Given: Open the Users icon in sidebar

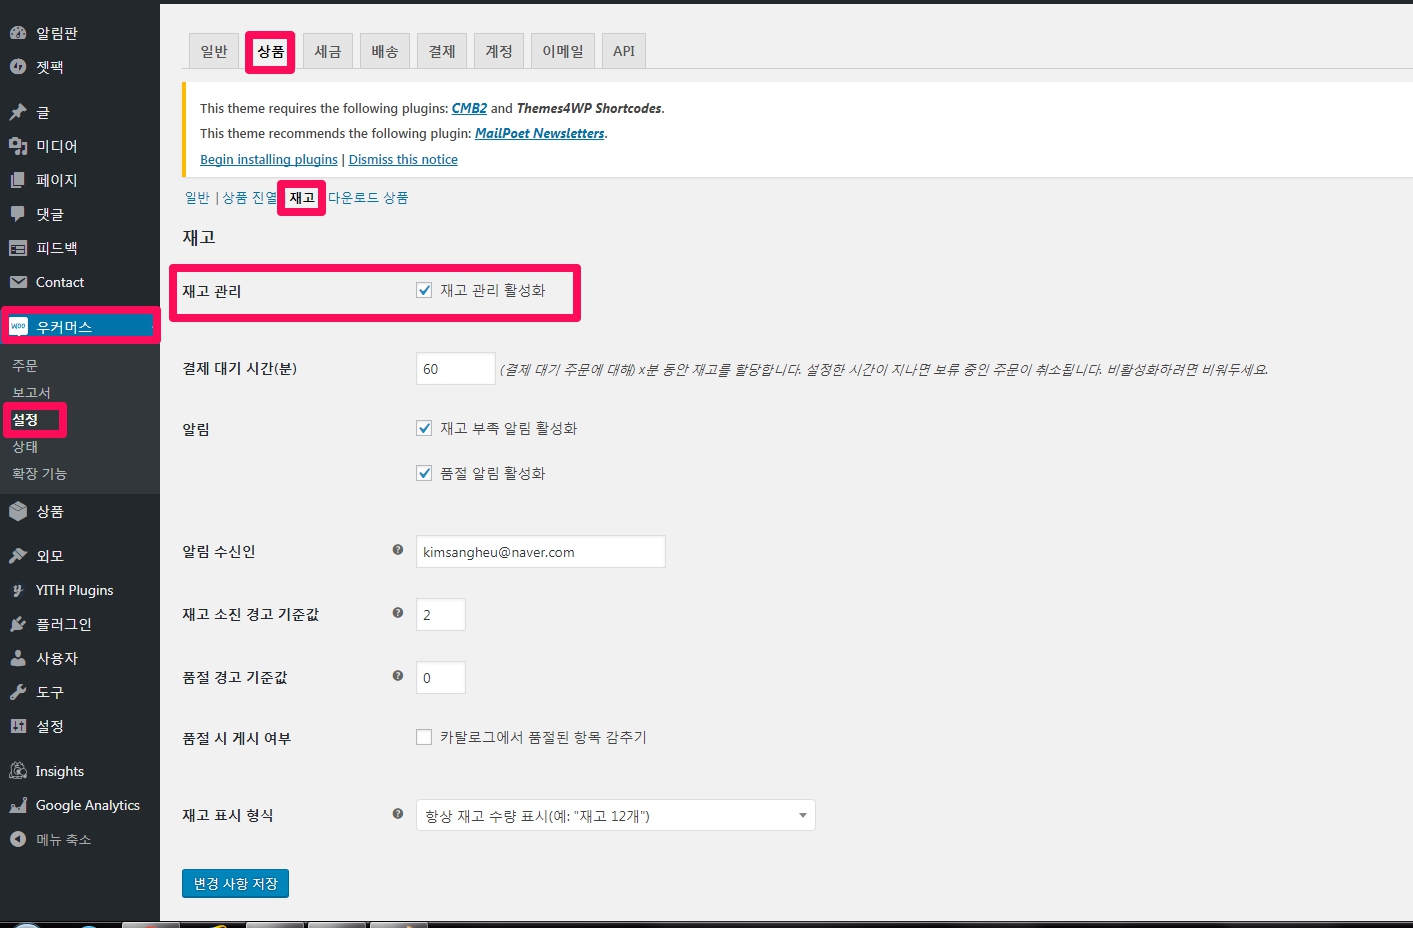Looking at the screenshot, I should point(18,658).
